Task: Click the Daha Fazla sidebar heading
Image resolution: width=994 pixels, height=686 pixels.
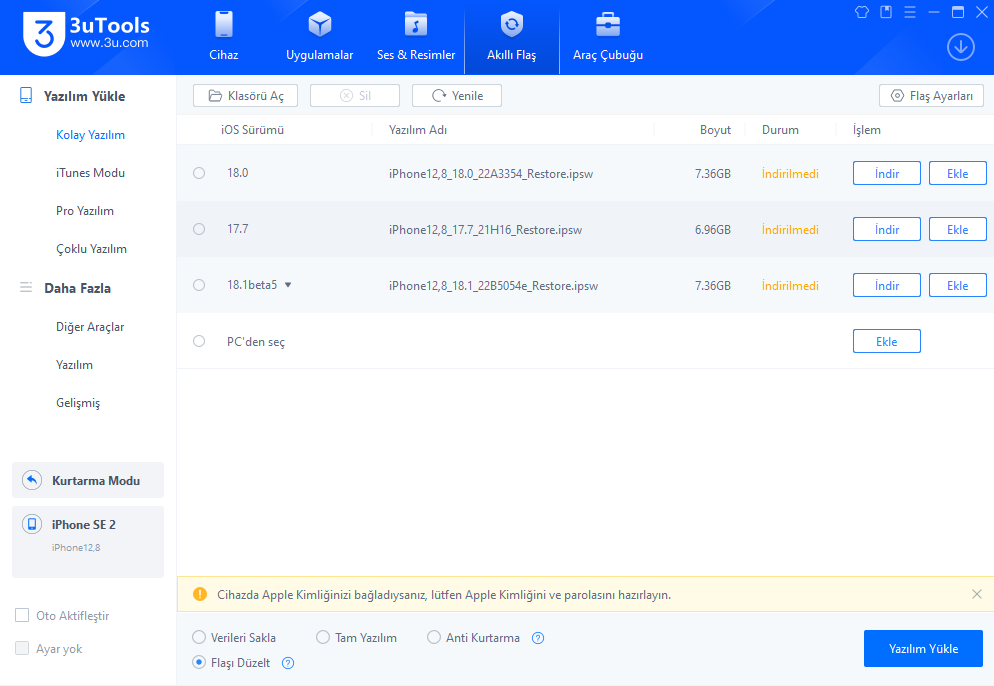Action: coord(77,288)
